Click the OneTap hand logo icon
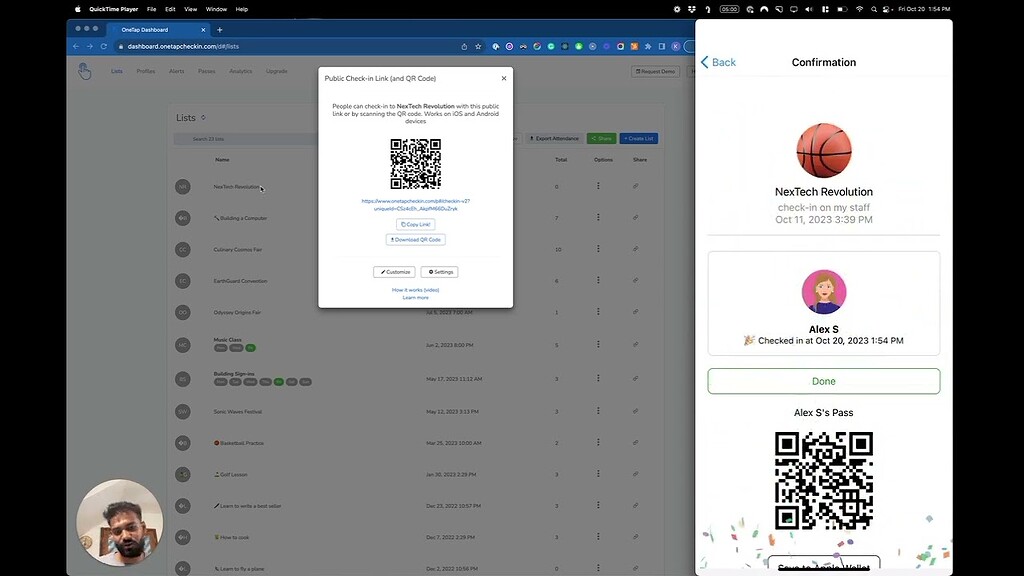The height and width of the screenshot is (576, 1024). (84, 71)
